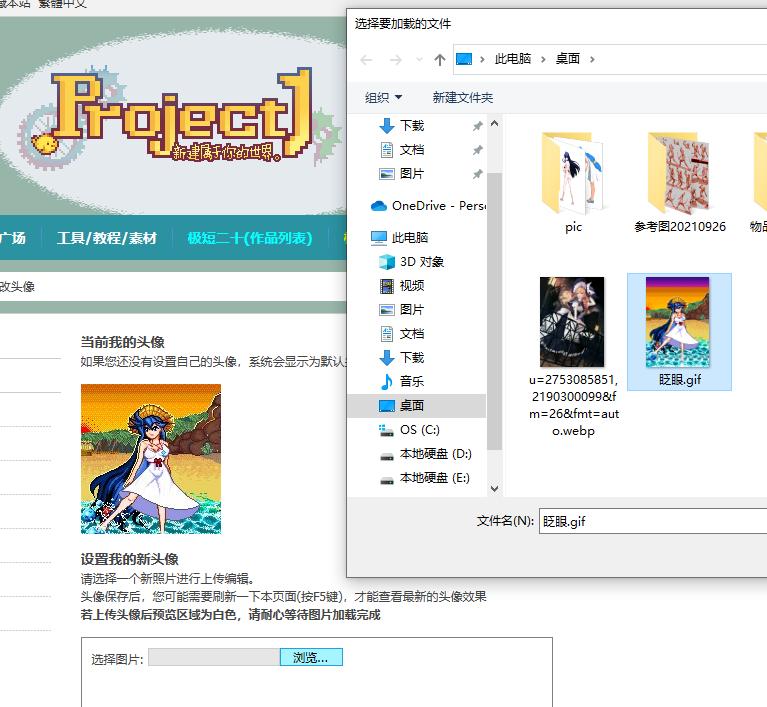
Task: Open pinned 文档 quick access folder
Action: tap(412, 150)
